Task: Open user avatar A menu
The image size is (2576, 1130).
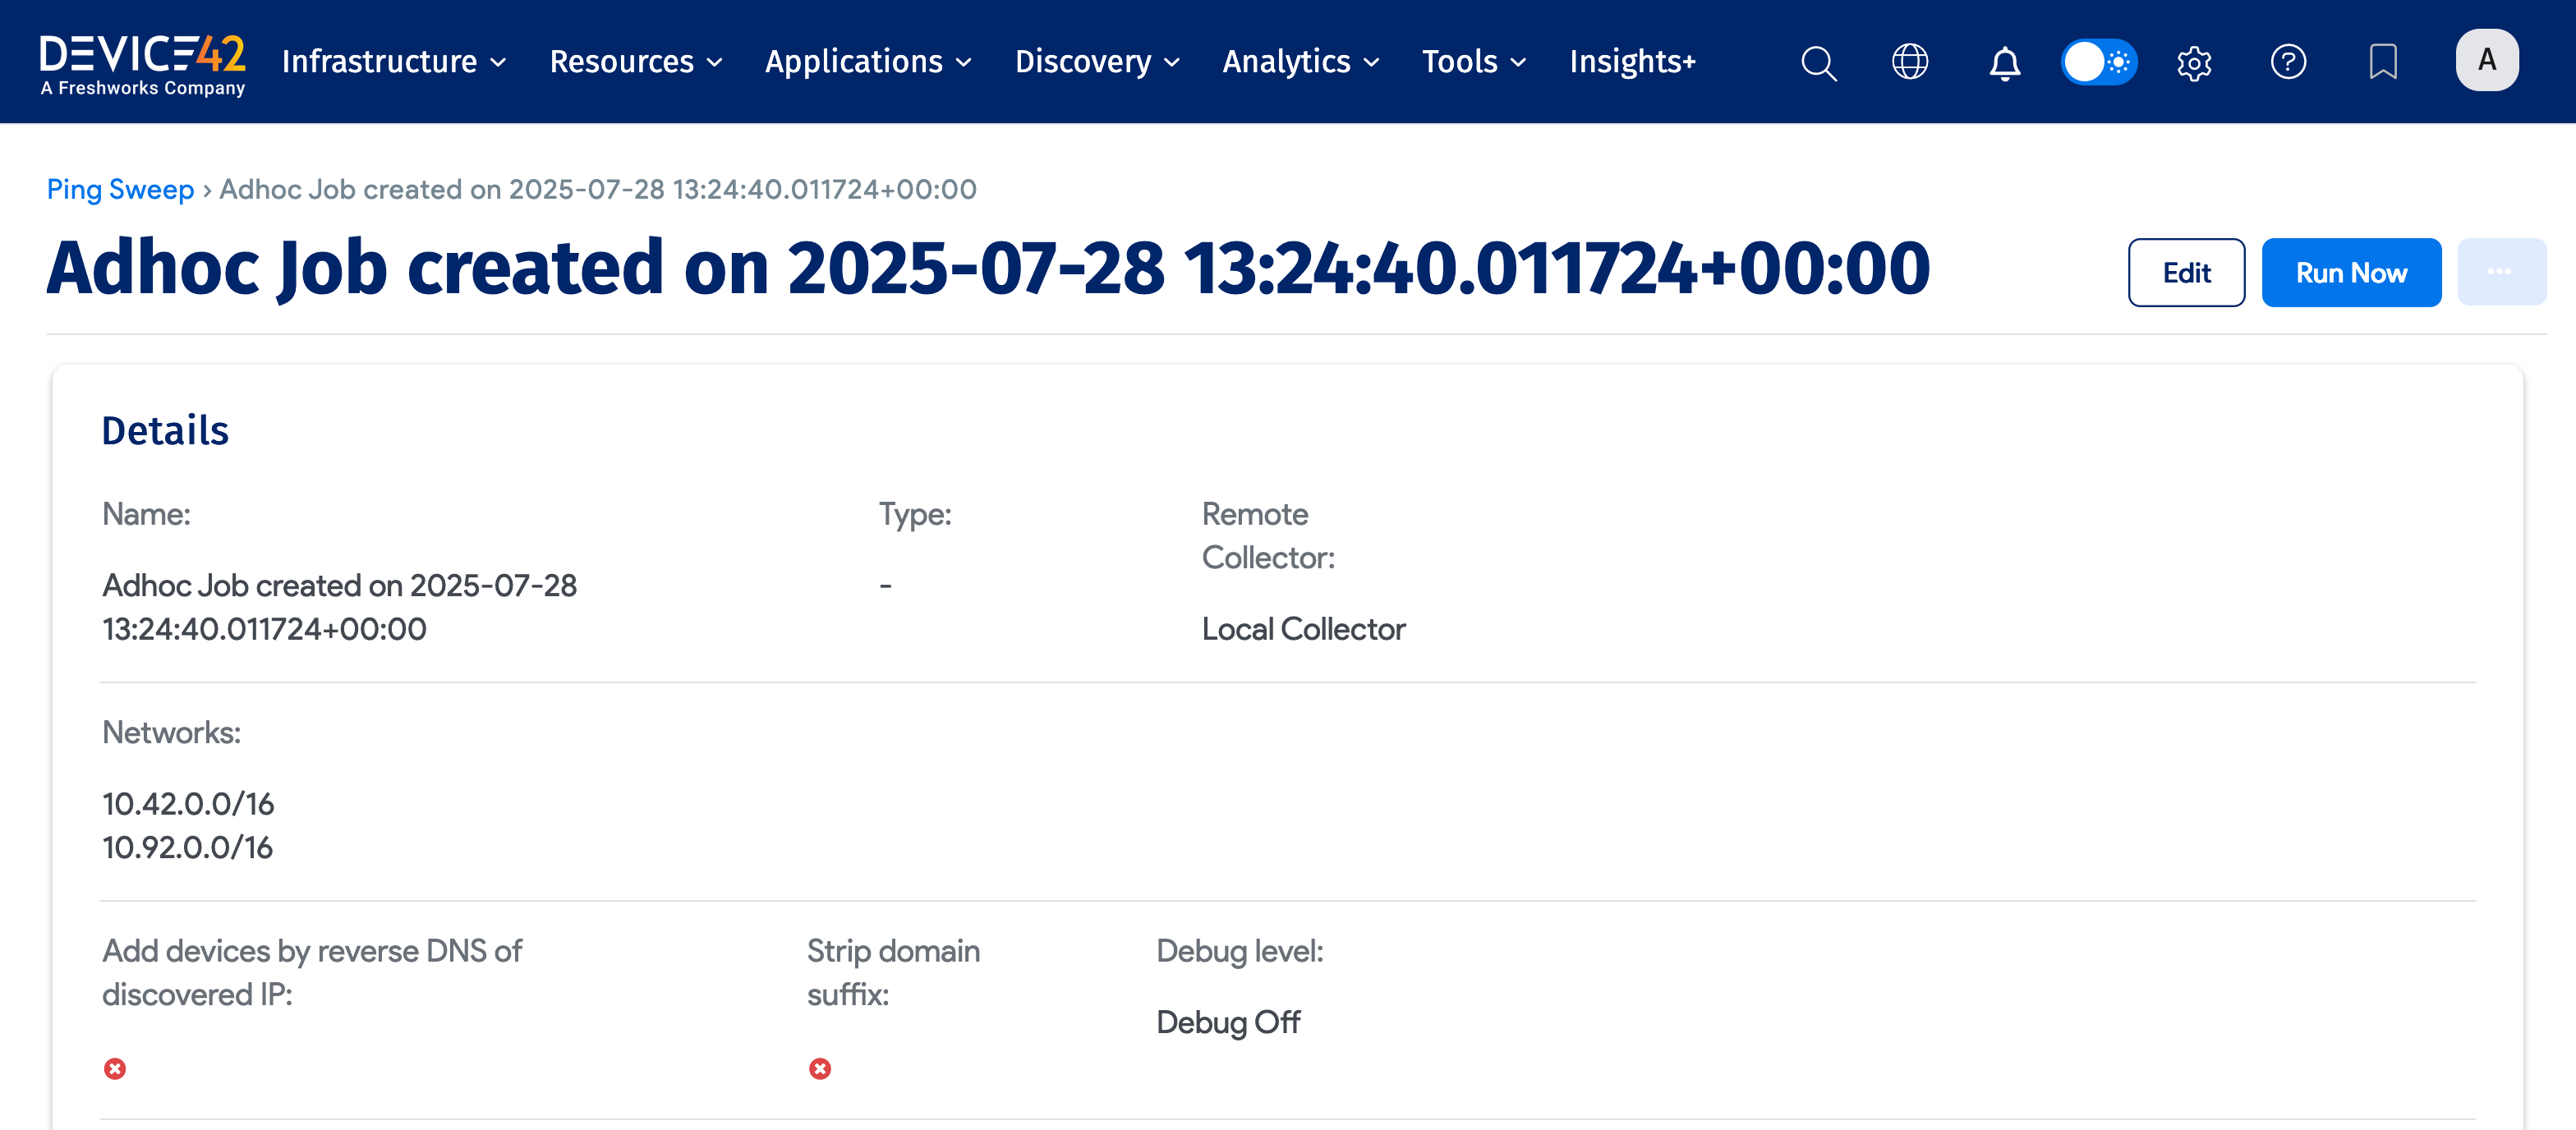Action: click(x=2486, y=60)
